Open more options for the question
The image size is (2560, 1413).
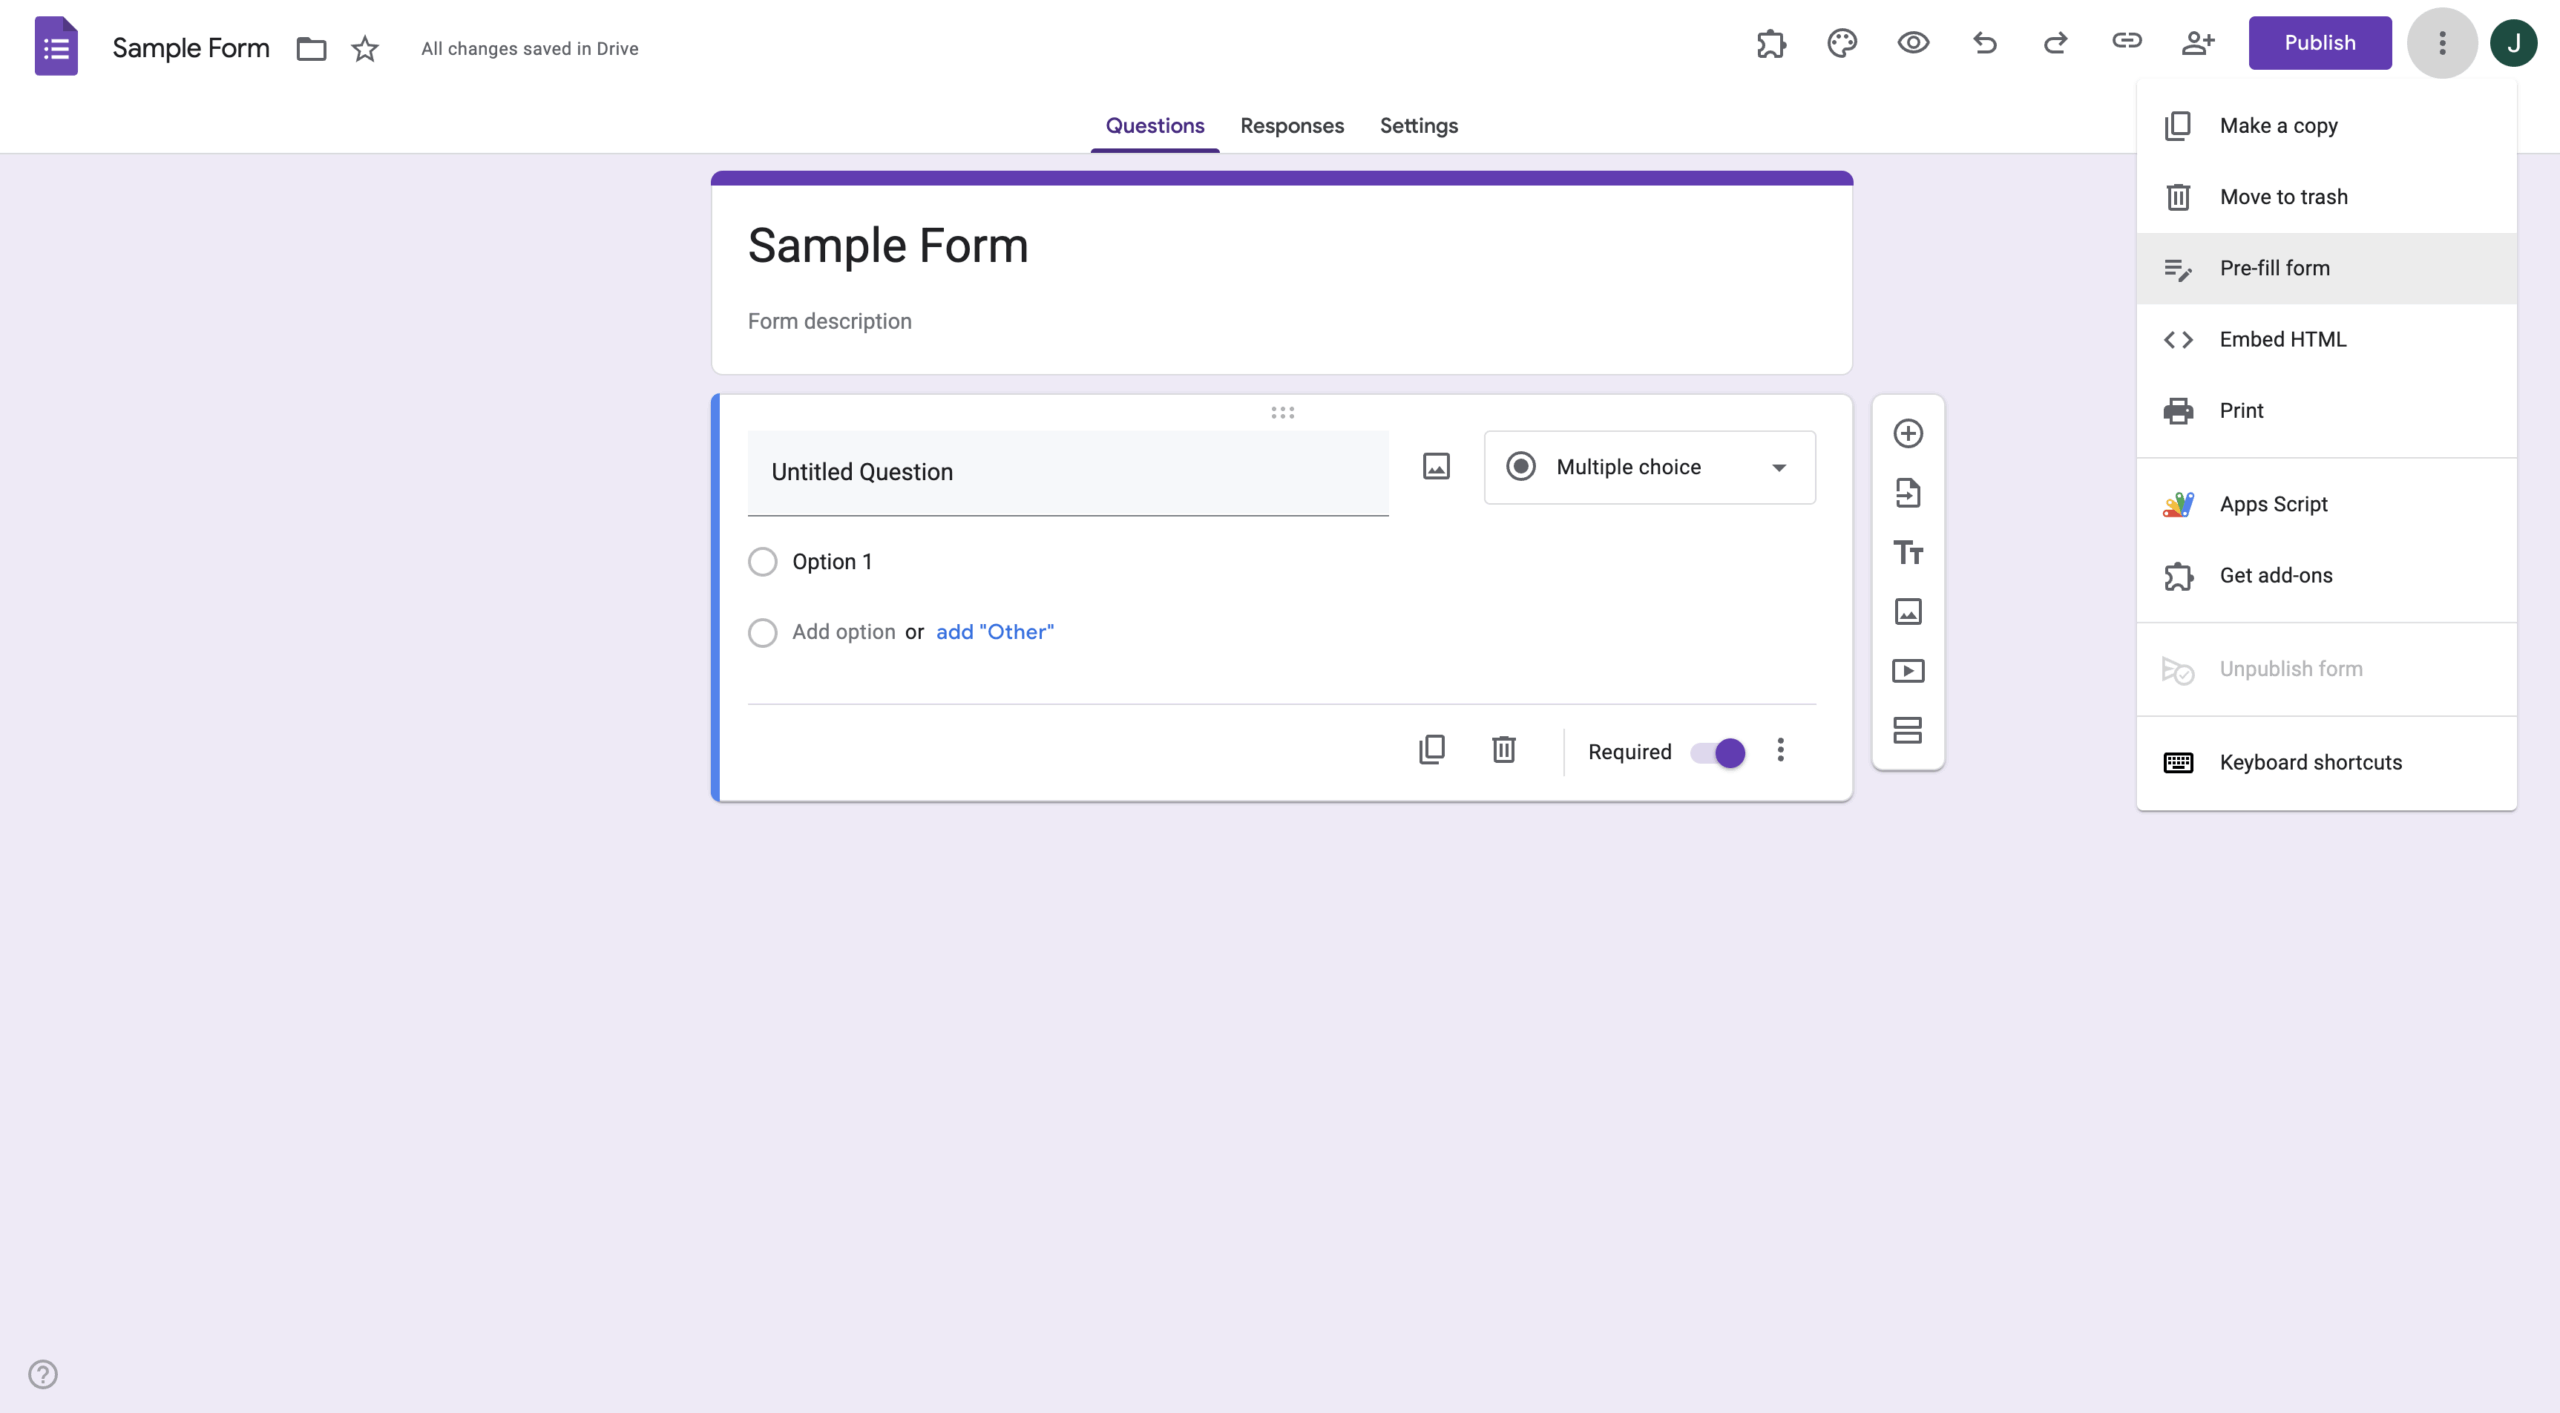1780,750
